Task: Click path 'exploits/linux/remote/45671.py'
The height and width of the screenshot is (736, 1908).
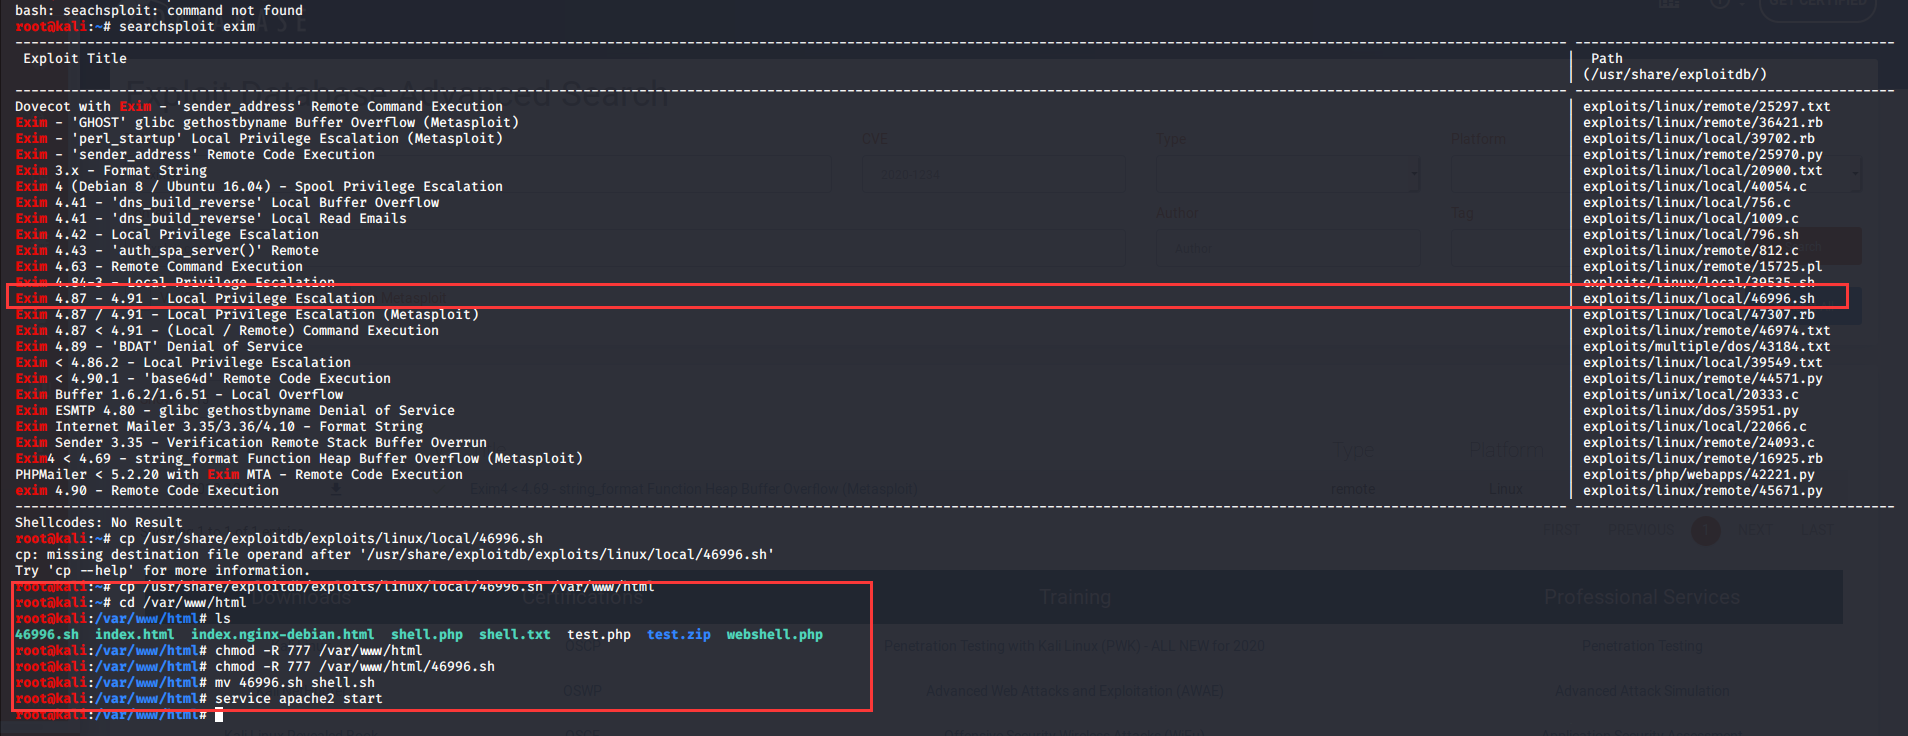Action: tap(1702, 491)
